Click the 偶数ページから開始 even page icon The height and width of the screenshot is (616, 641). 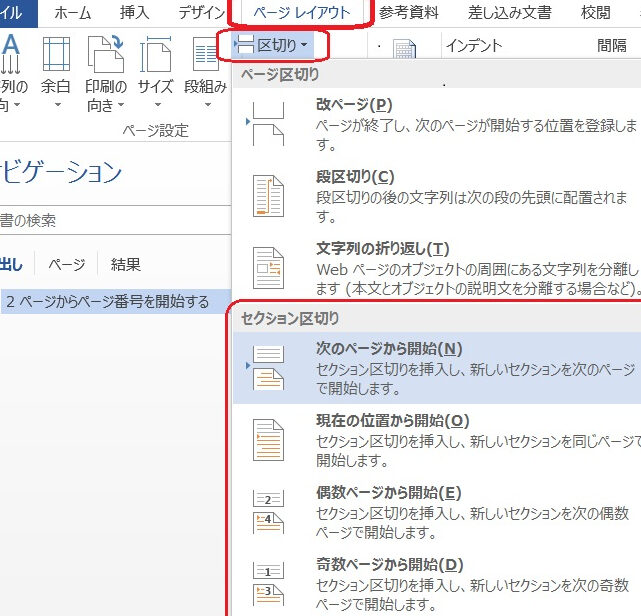click(268, 512)
